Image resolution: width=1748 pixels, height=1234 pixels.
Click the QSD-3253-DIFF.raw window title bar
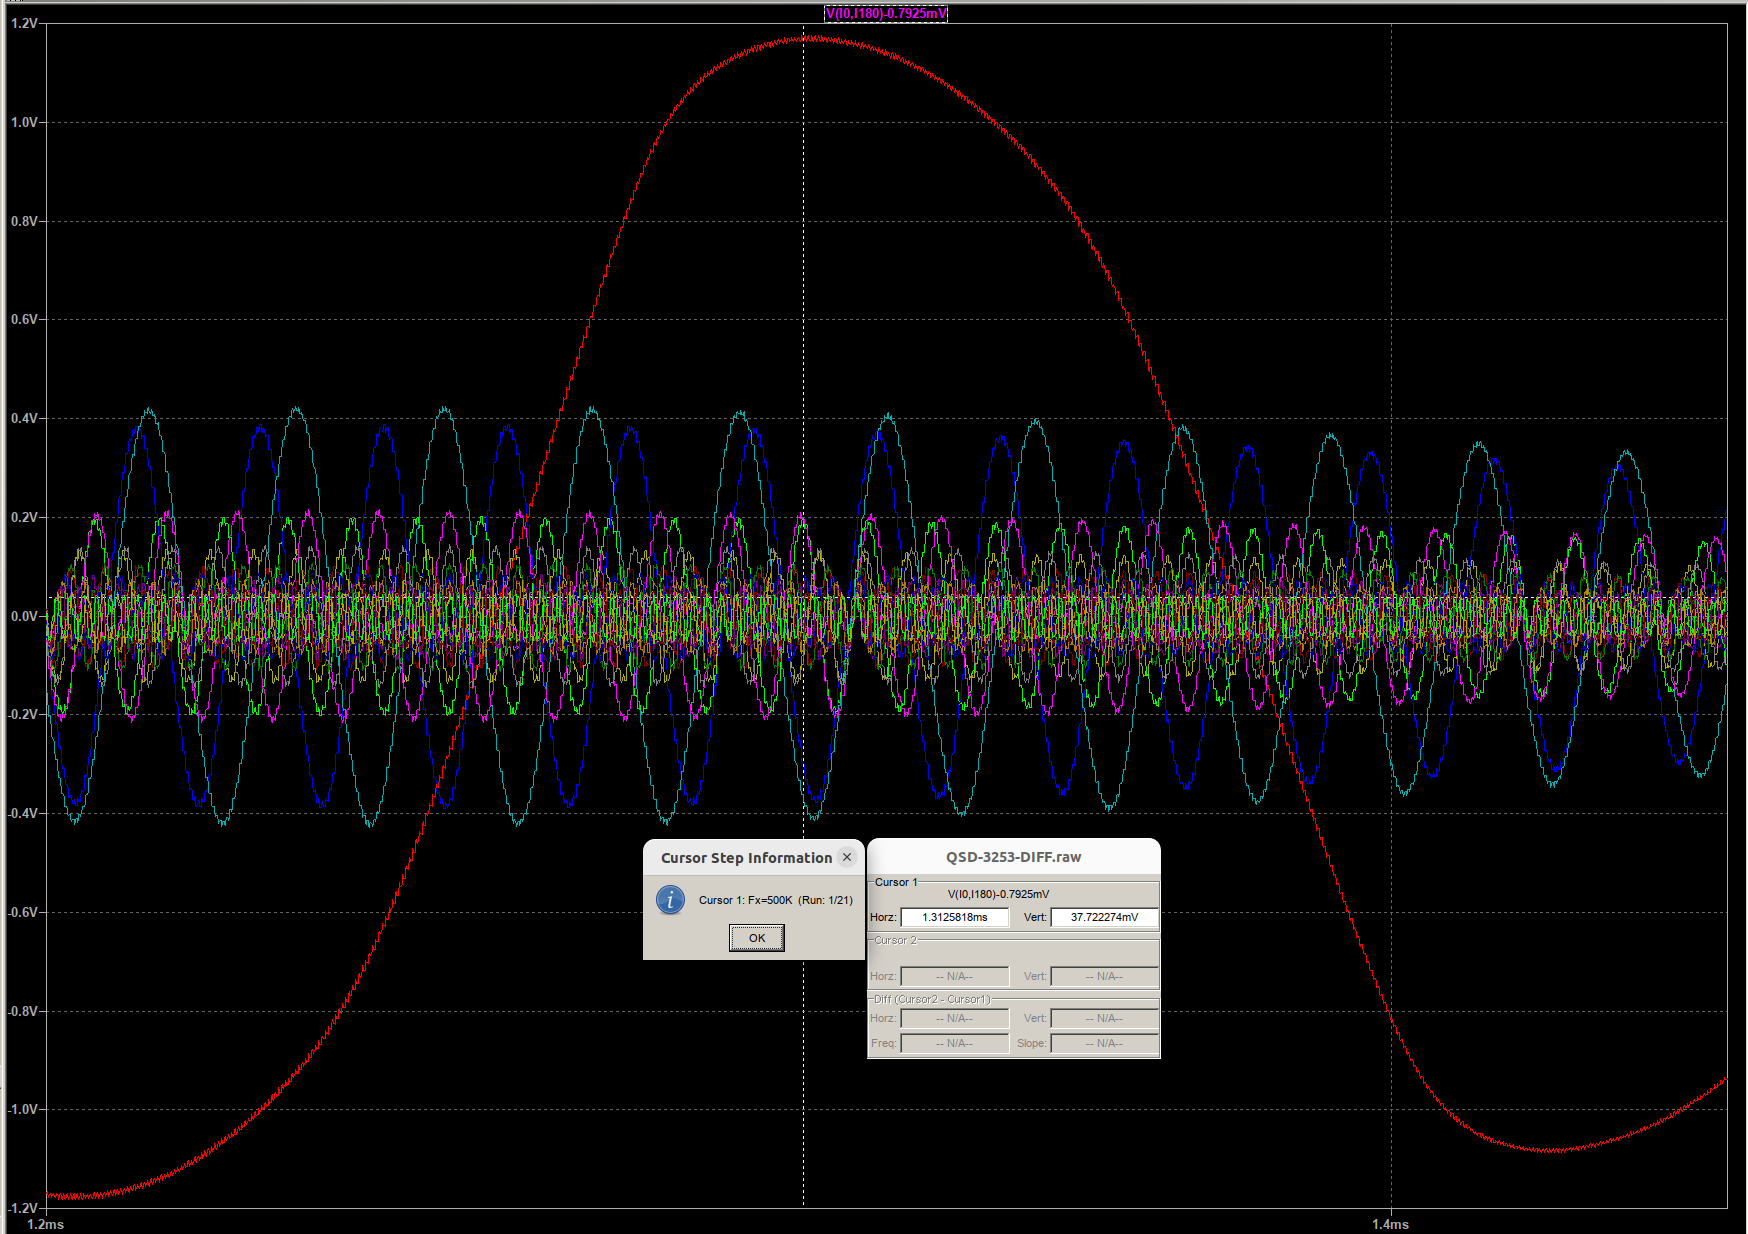point(1013,857)
